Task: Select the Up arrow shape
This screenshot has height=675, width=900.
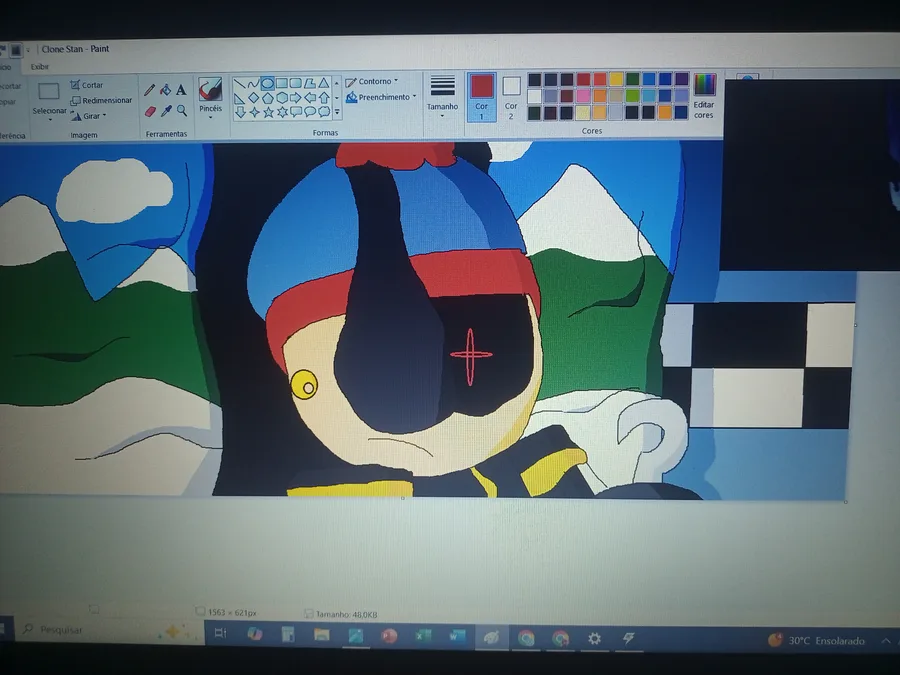Action: tap(324, 97)
